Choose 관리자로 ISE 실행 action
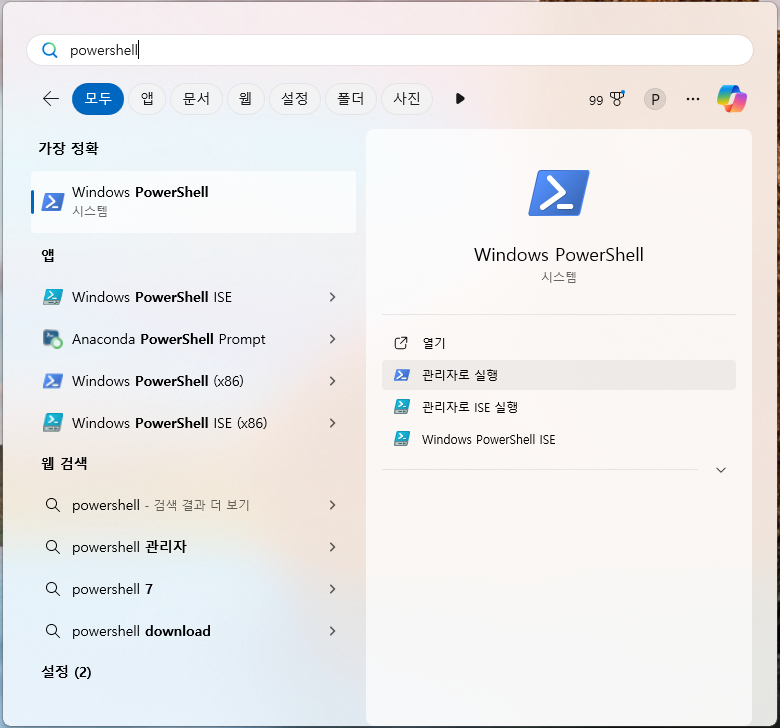 point(559,407)
